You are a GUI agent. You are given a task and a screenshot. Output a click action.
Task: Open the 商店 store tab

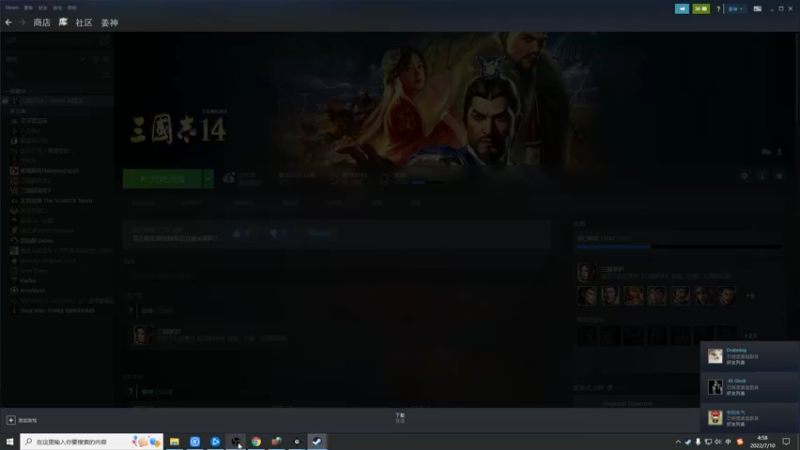pyautogui.click(x=42, y=22)
